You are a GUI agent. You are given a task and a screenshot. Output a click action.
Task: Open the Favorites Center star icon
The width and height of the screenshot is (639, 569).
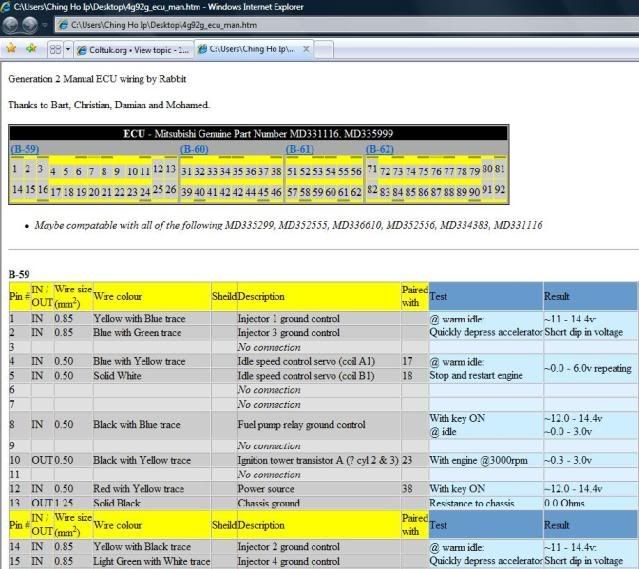click(x=11, y=48)
